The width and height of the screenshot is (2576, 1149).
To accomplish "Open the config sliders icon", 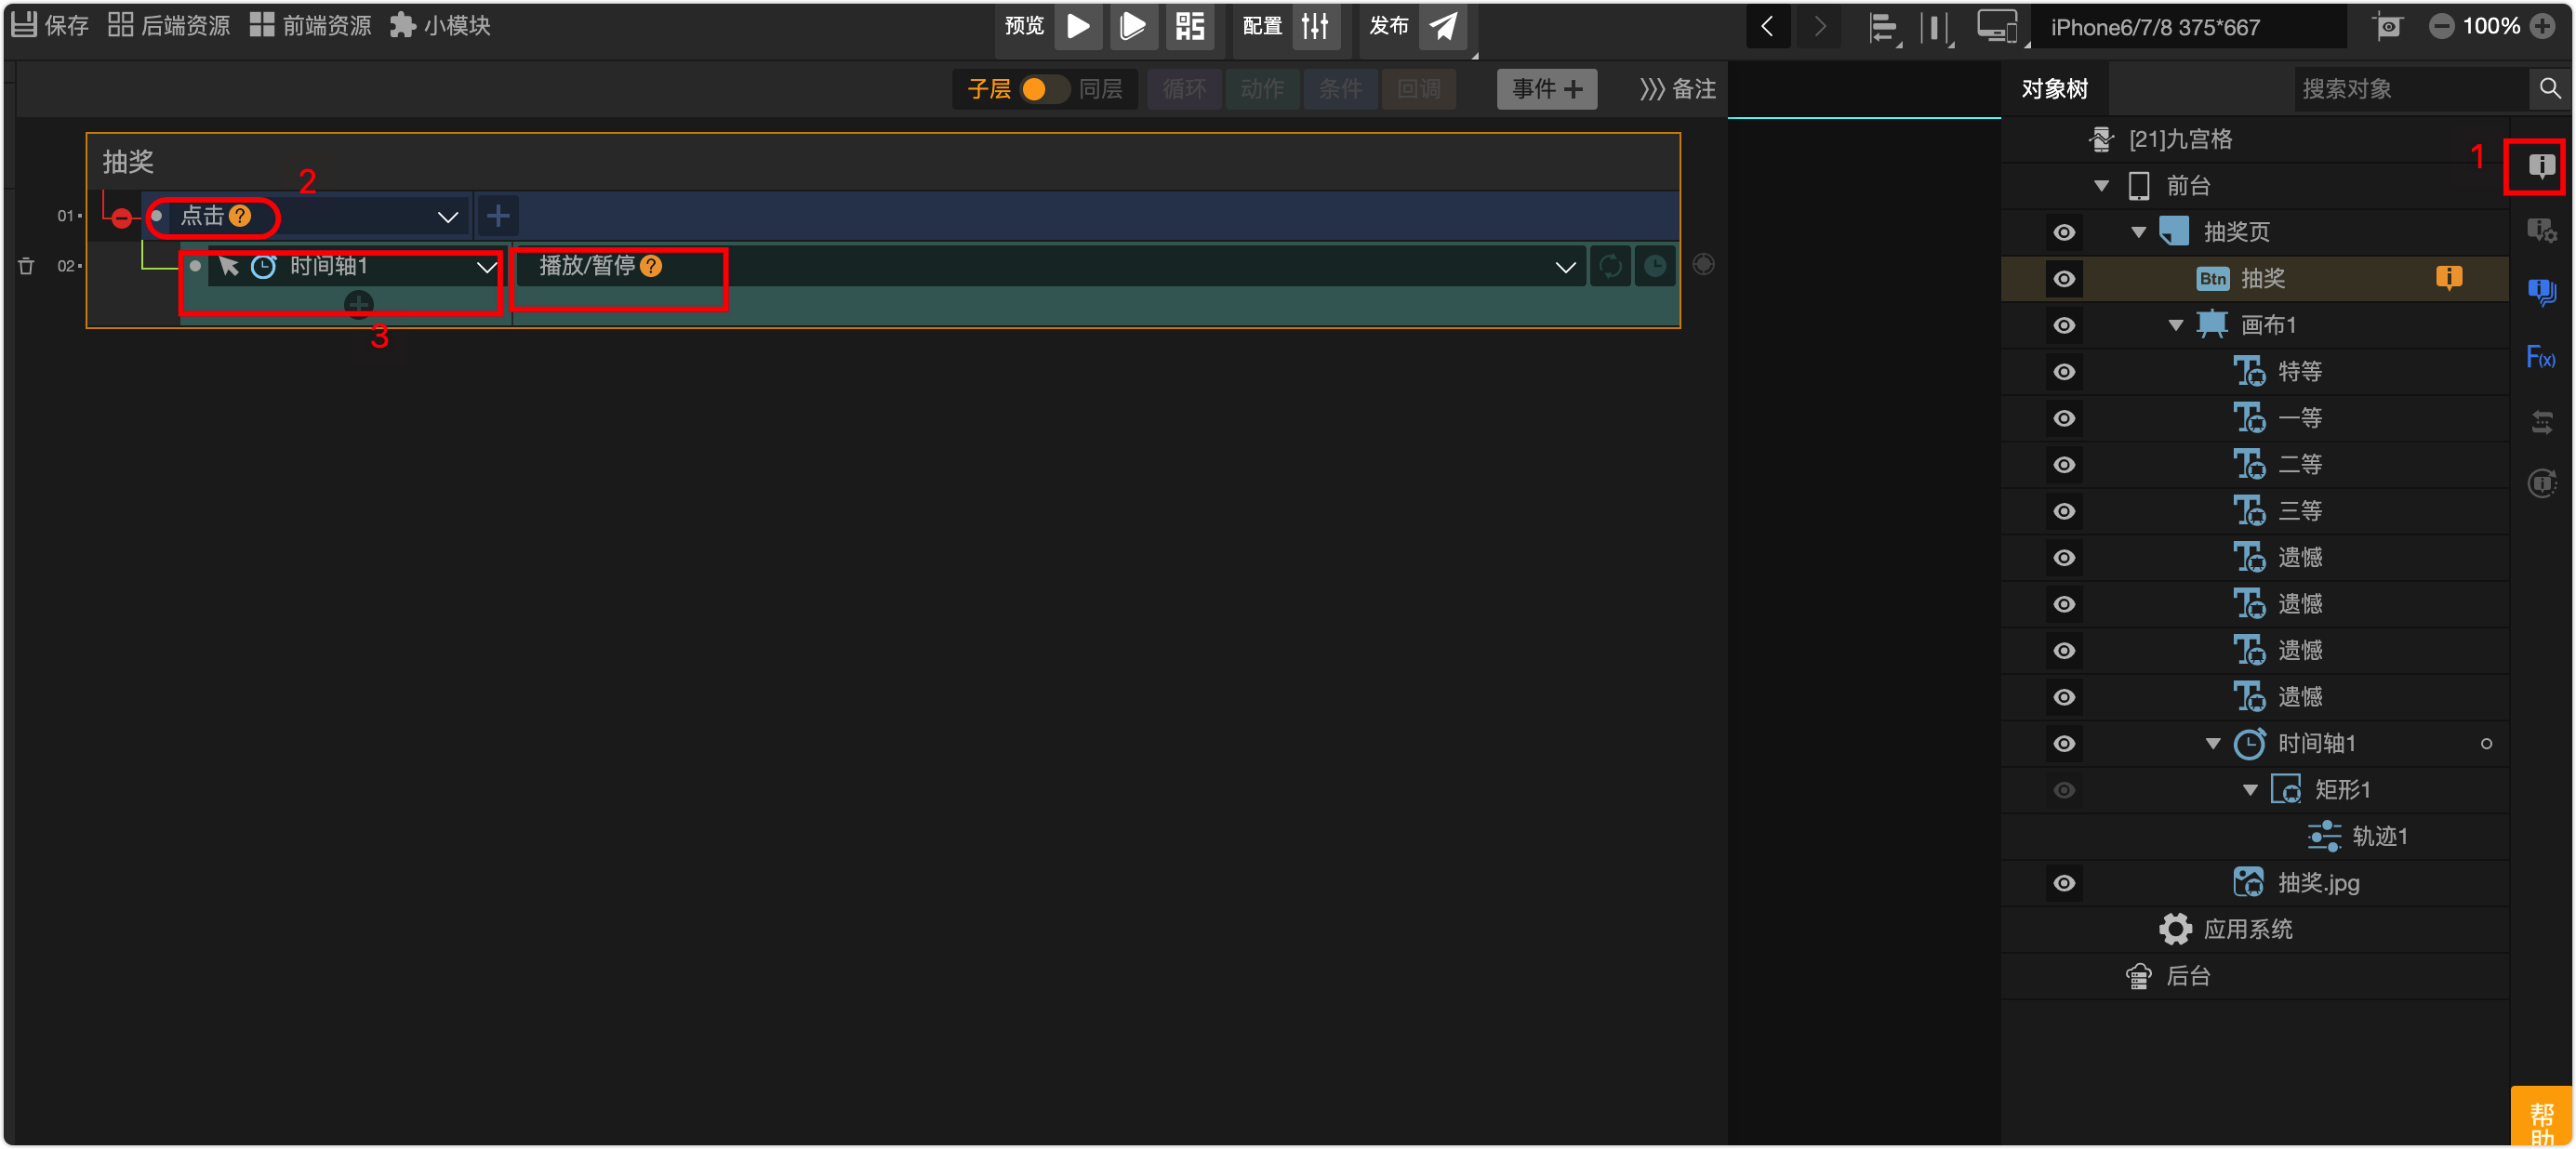I will pos(1315,26).
